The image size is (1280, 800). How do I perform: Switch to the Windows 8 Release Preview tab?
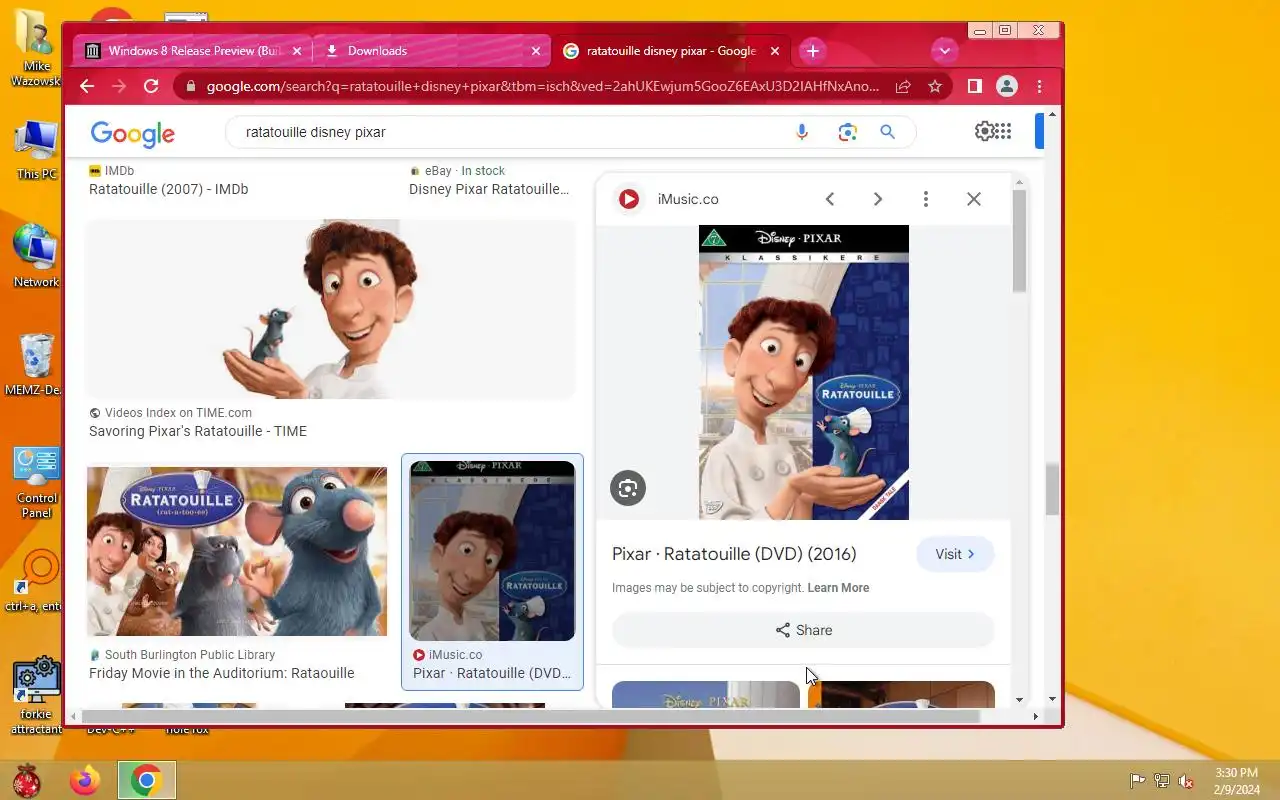click(x=193, y=51)
